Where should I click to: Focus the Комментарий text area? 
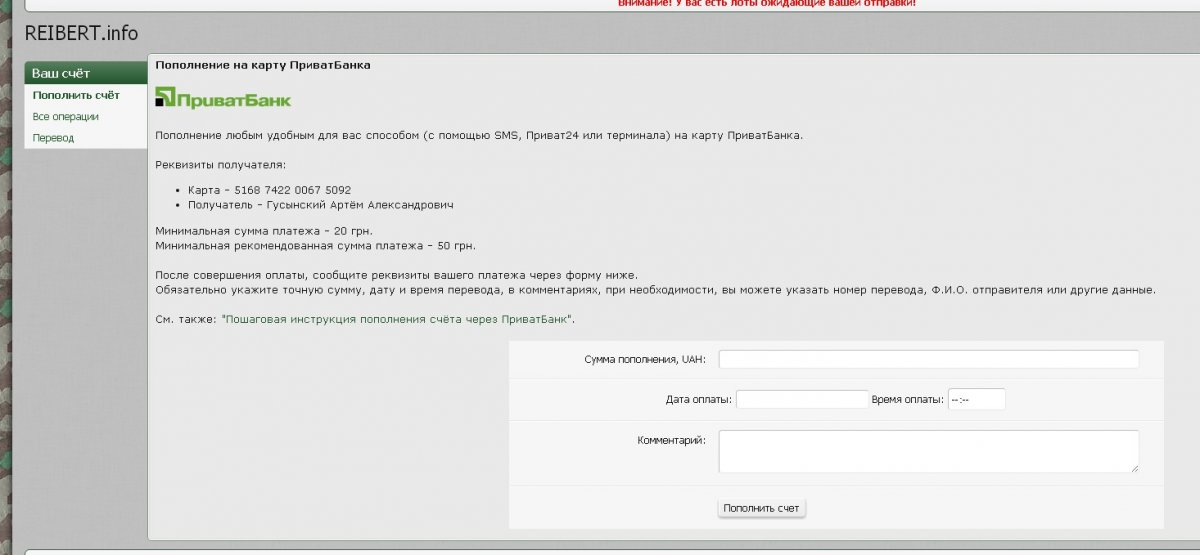(929, 451)
